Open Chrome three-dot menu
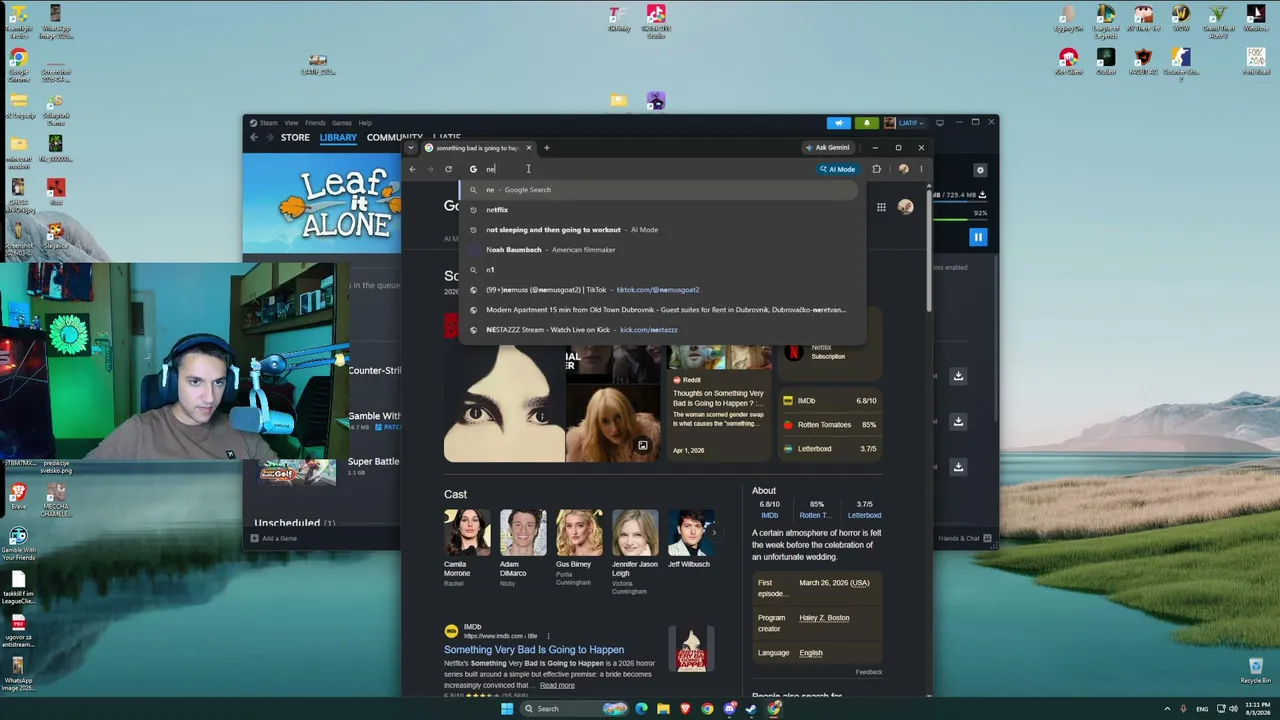This screenshot has width=1280, height=720. [921, 169]
